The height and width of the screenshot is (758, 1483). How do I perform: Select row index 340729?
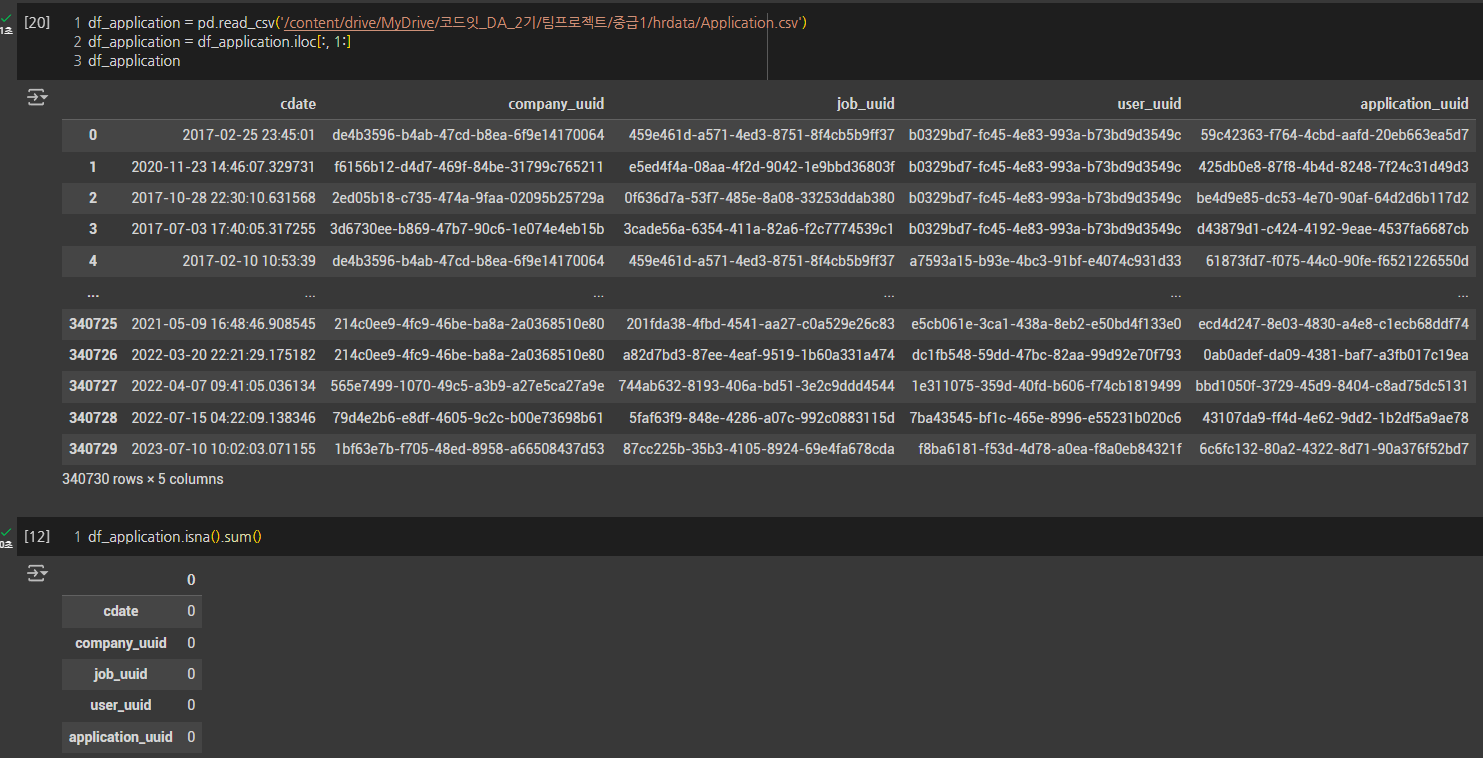coord(93,450)
